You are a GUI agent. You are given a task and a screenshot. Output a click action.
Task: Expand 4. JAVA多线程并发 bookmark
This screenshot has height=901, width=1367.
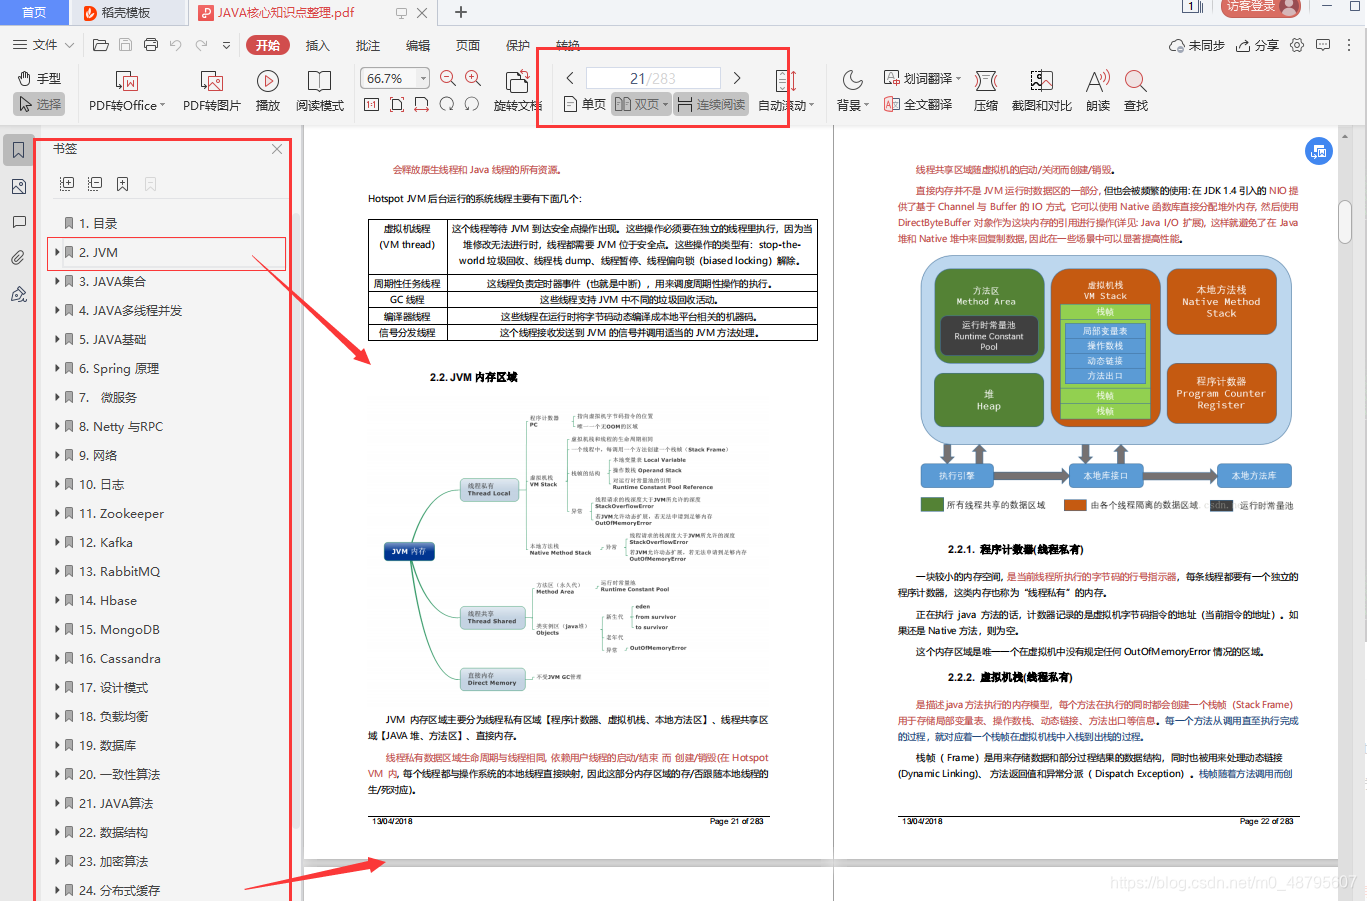(58, 310)
